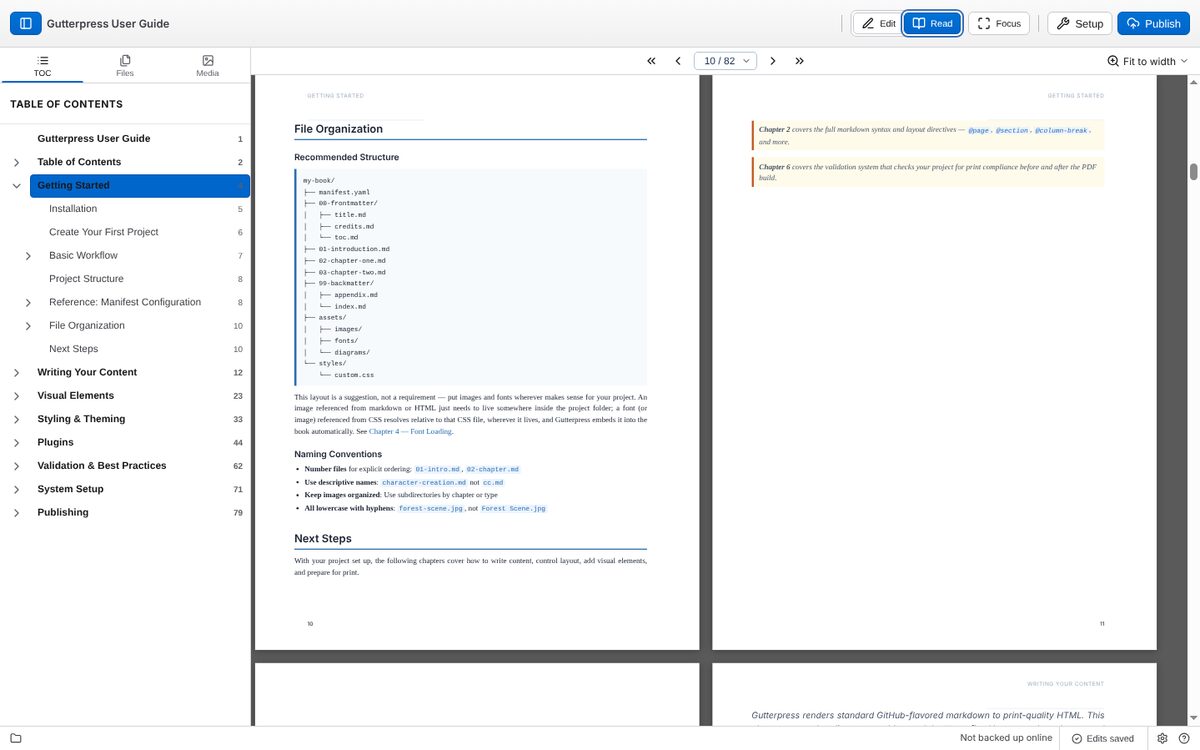This screenshot has width=1200, height=750.
Task: Click the Chapter 6 callout note
Action: (927, 172)
